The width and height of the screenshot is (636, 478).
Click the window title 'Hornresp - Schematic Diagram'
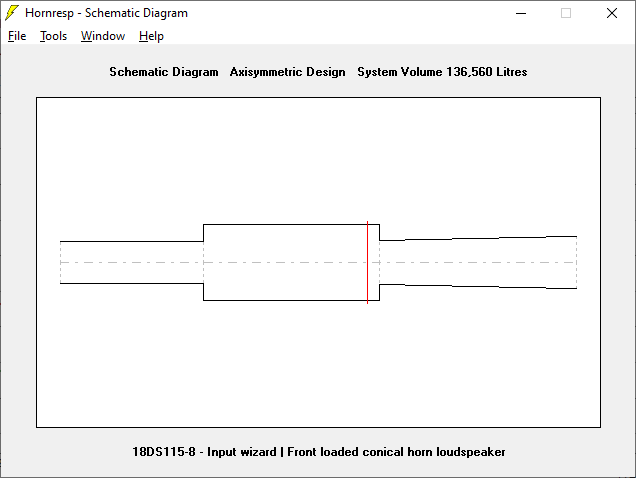pos(106,13)
